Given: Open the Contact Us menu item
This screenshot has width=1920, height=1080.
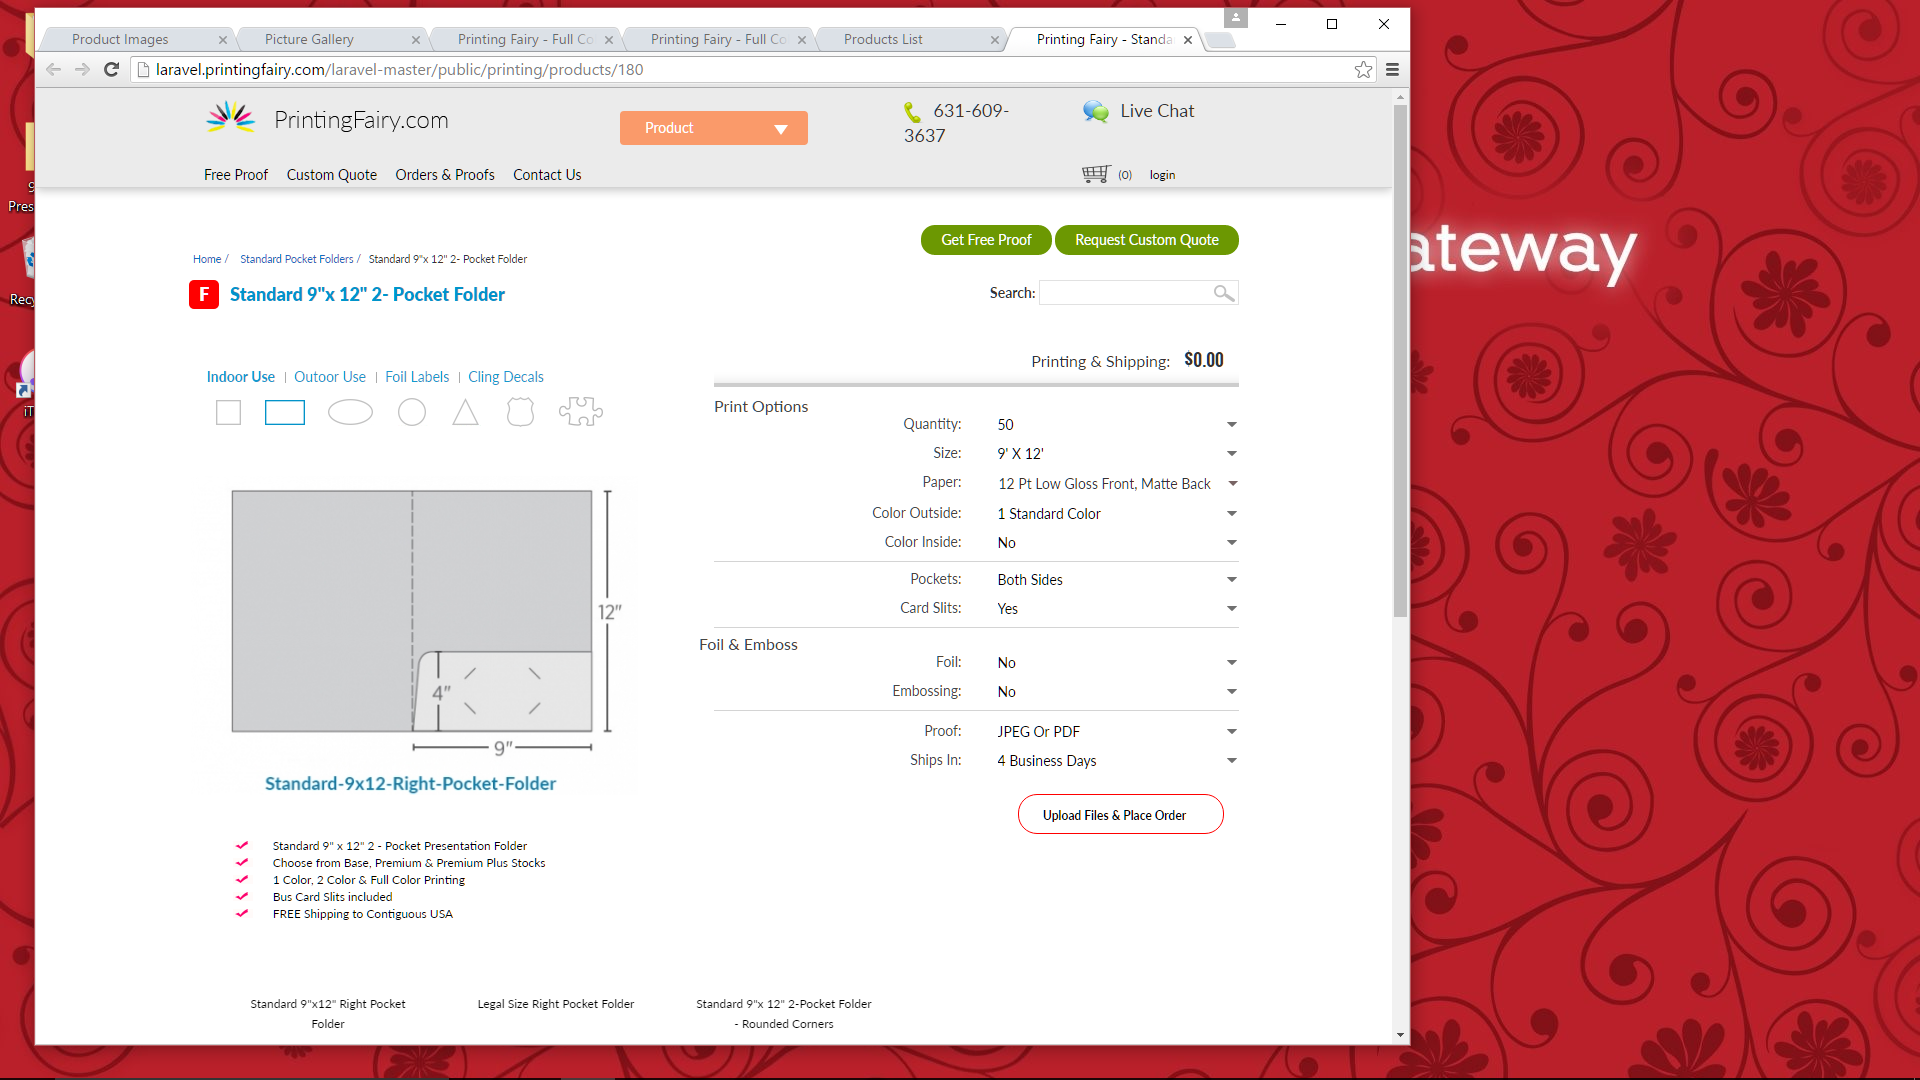Looking at the screenshot, I should pos(547,175).
